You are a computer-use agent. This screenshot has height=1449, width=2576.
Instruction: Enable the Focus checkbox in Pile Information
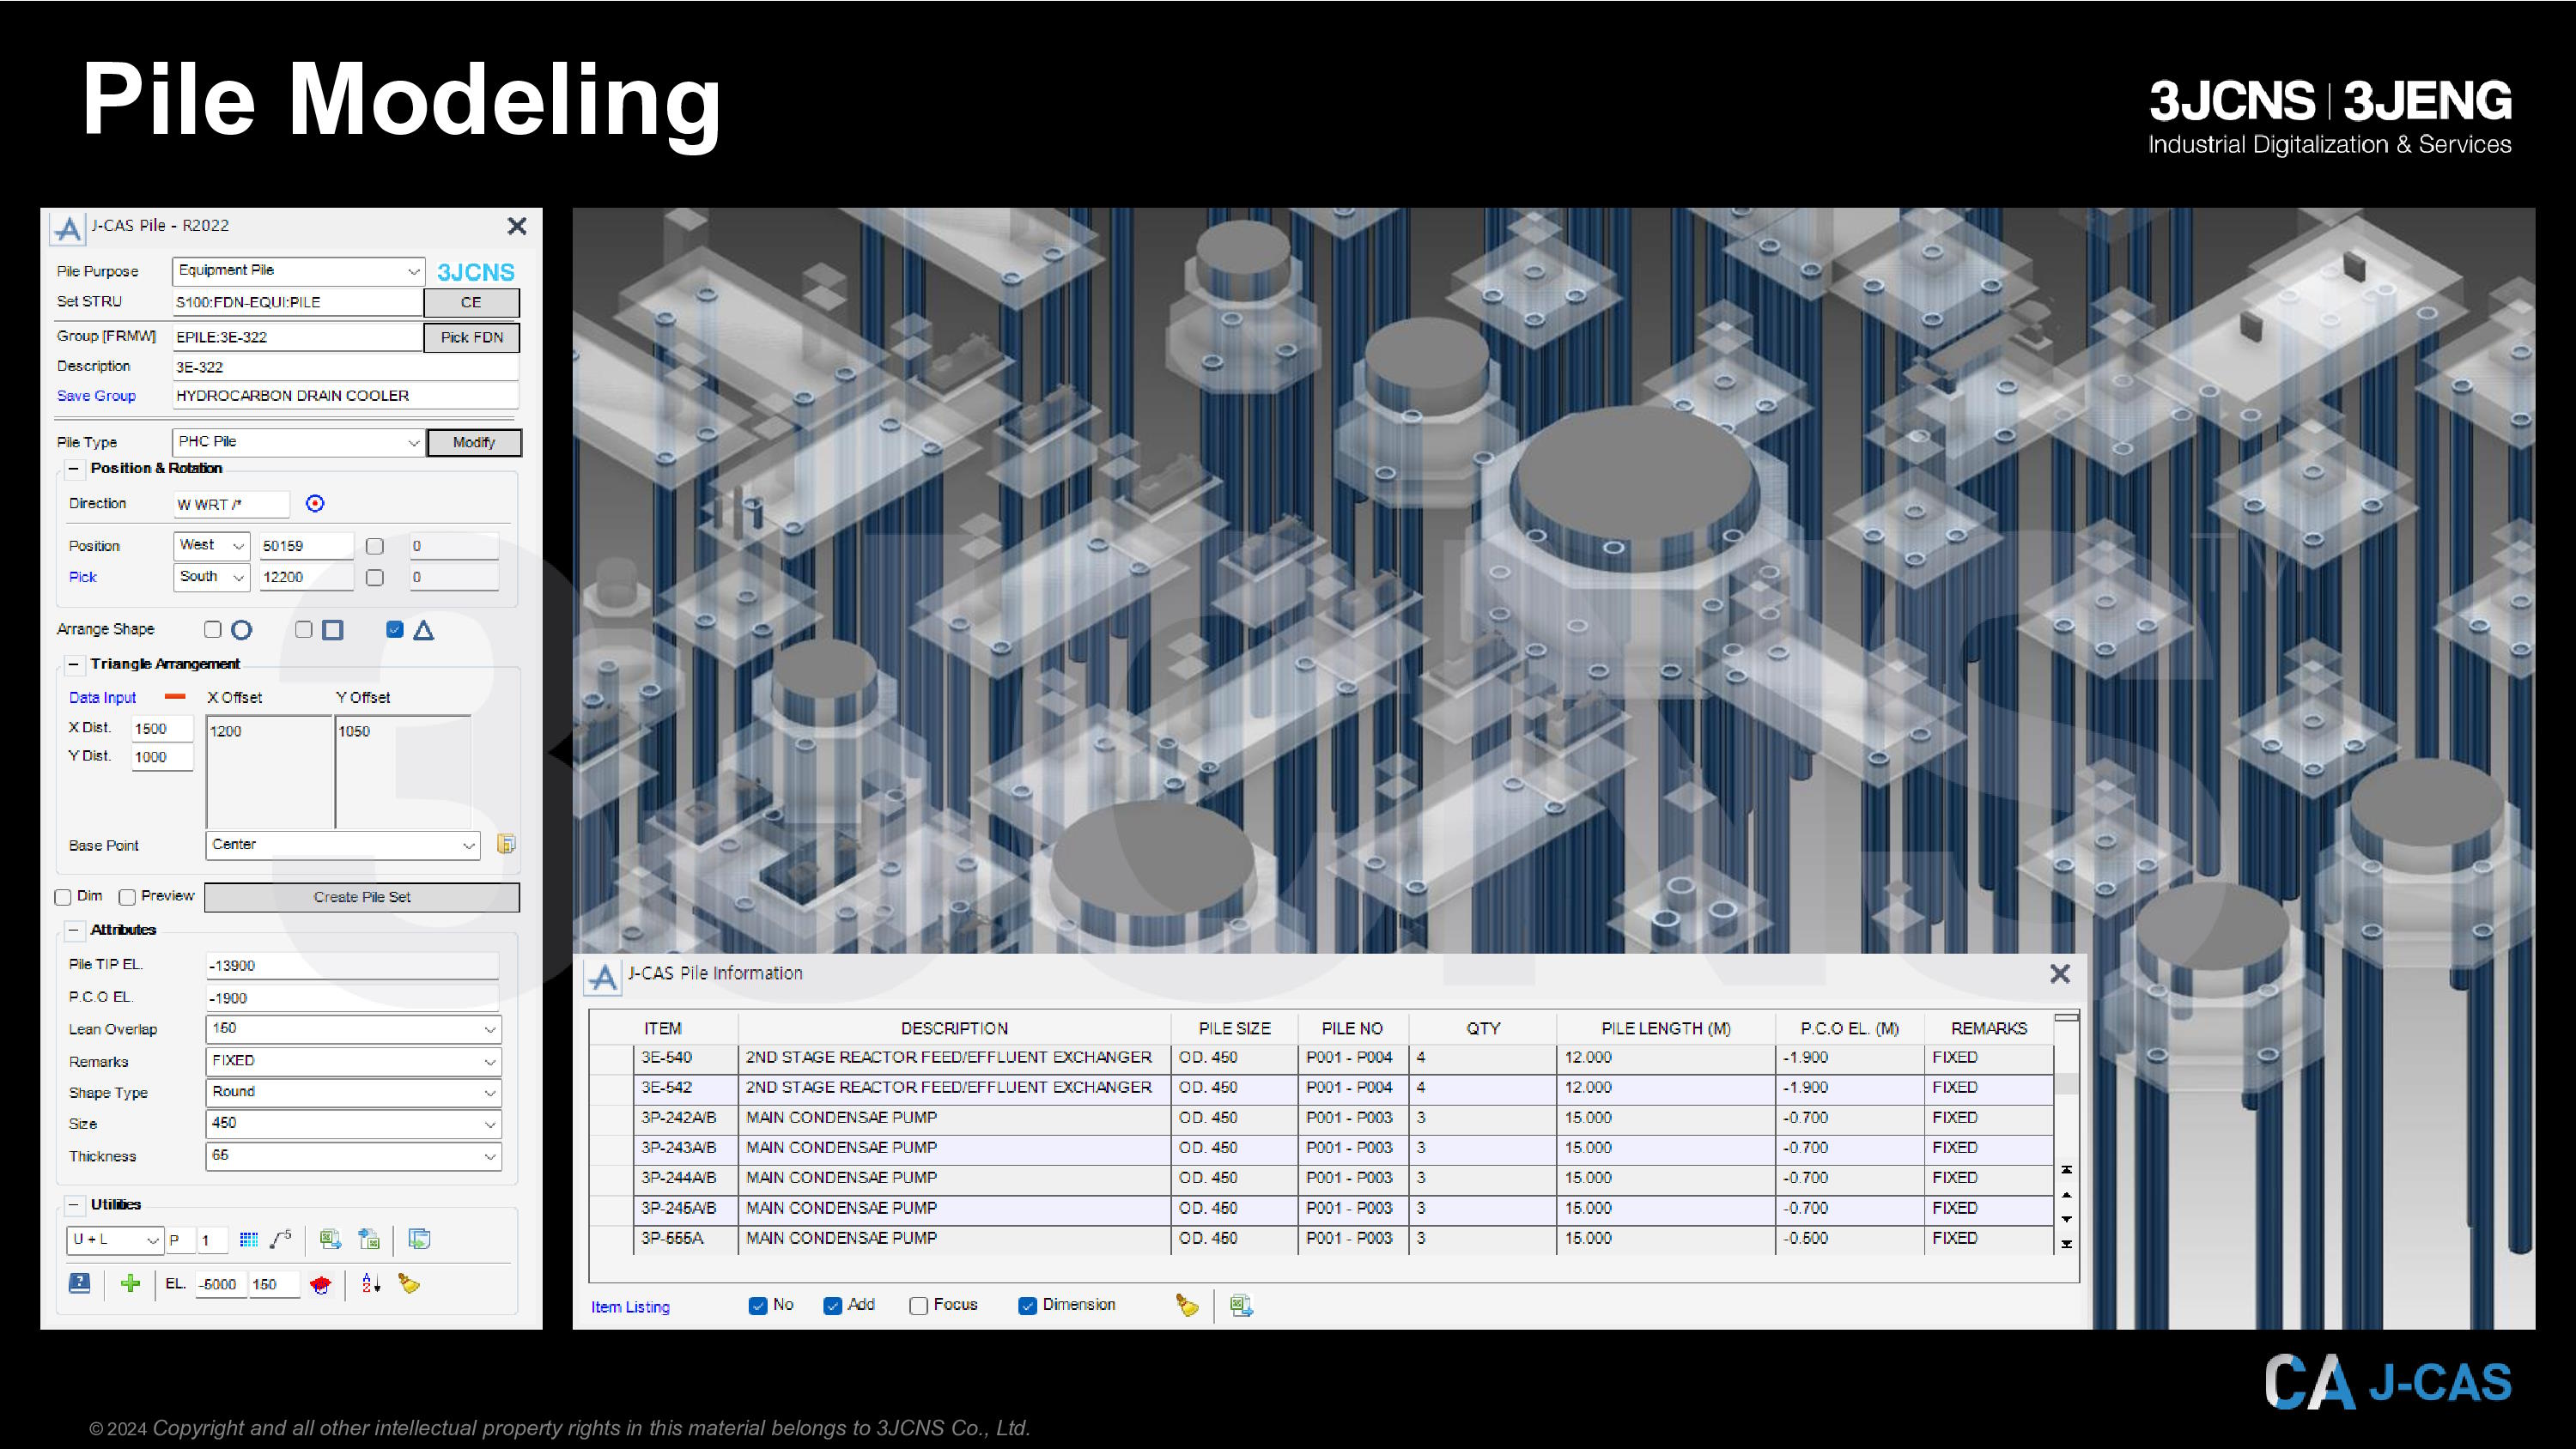pyautogui.click(x=918, y=1306)
